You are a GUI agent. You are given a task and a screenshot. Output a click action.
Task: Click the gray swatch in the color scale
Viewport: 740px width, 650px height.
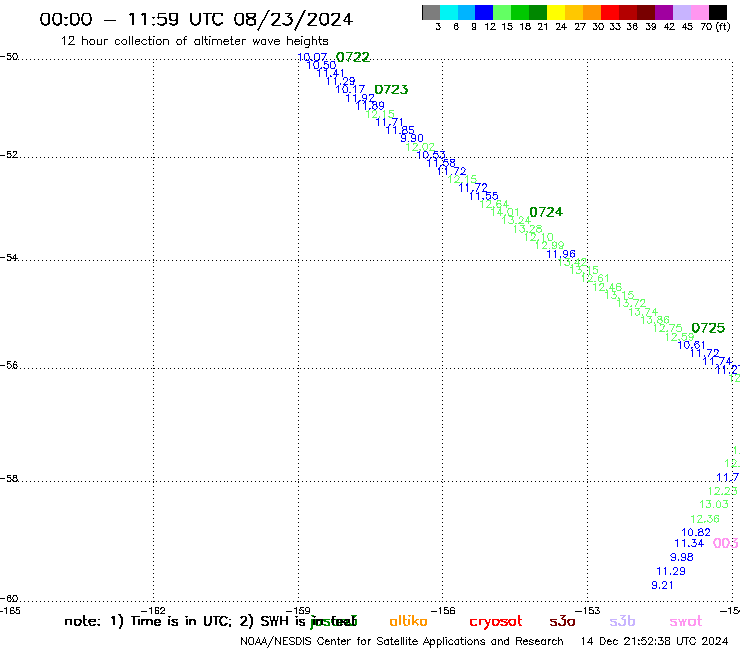click(431, 12)
